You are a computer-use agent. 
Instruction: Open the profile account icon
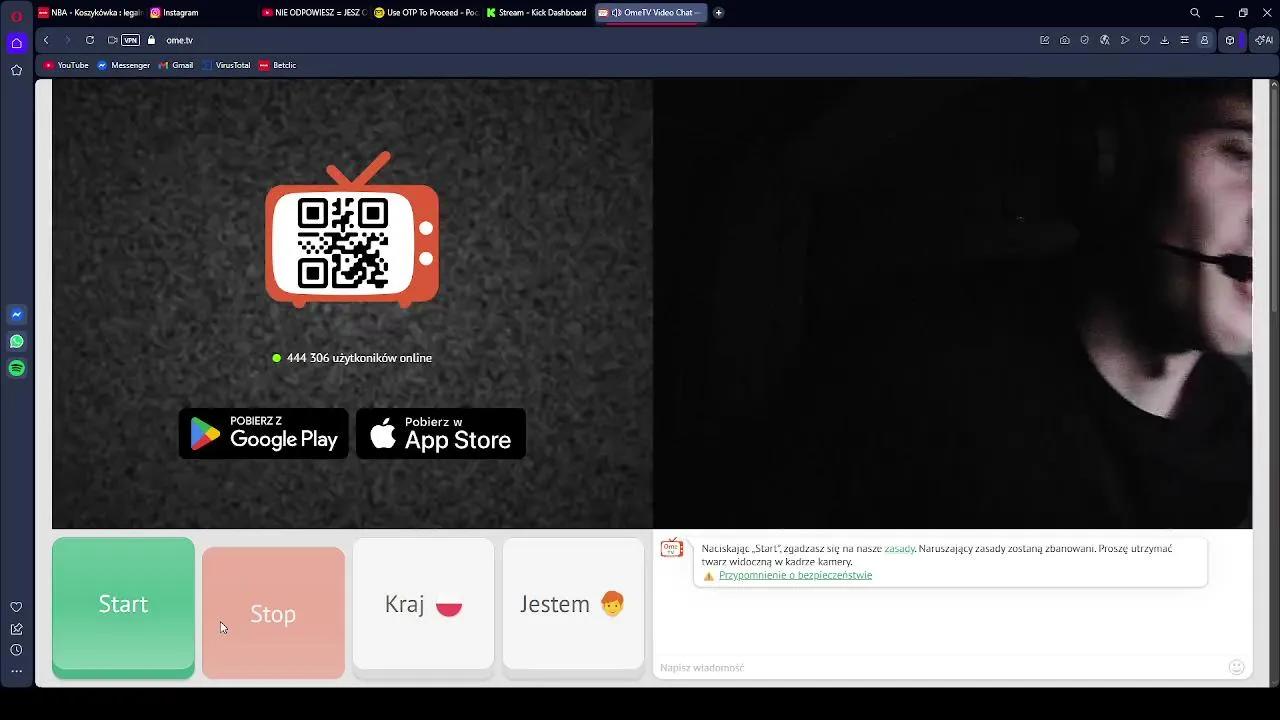click(x=1204, y=40)
